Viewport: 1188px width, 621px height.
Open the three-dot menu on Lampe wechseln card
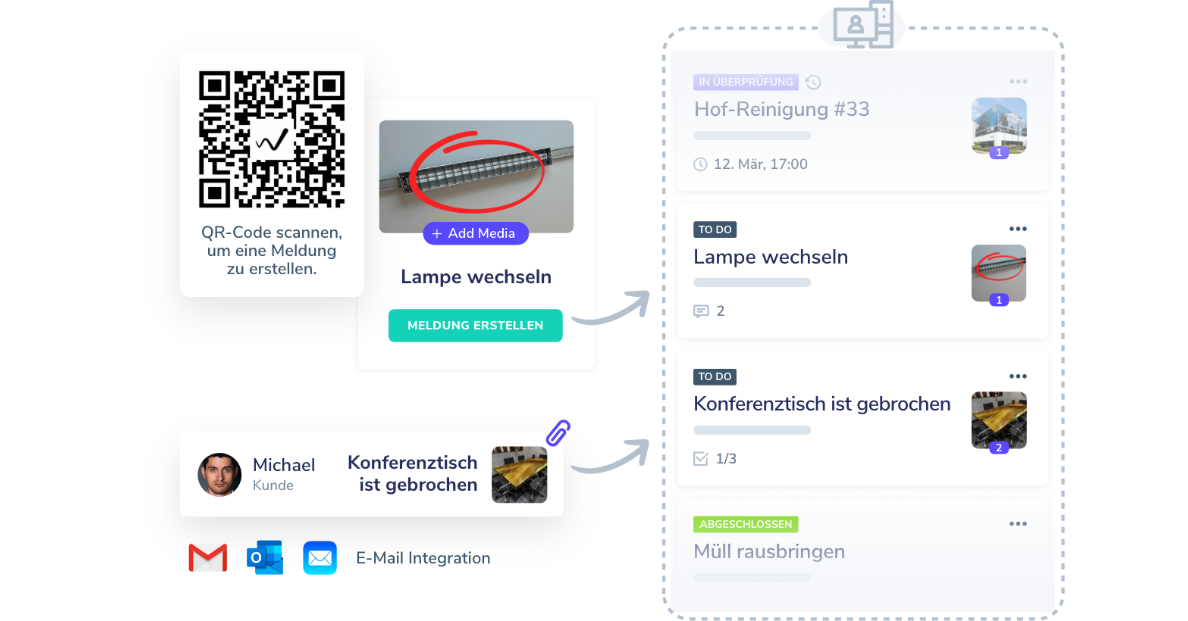tap(1018, 229)
